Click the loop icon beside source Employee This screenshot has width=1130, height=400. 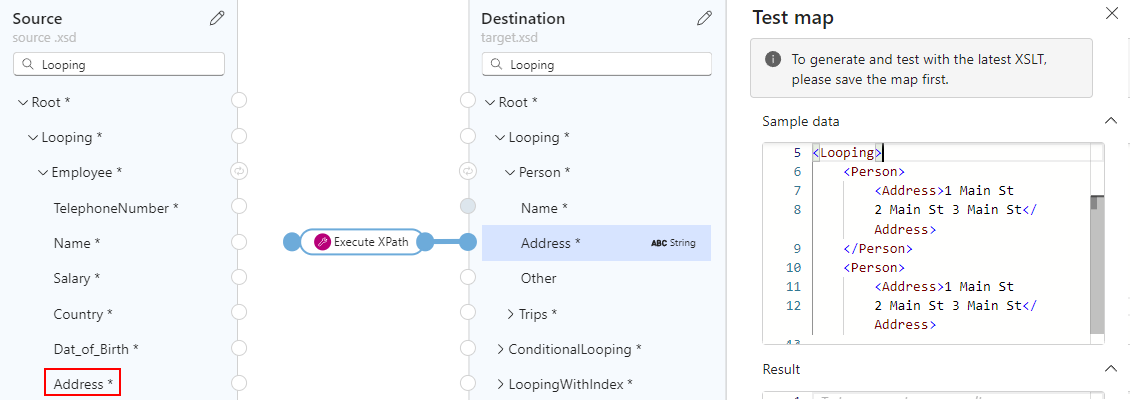239,171
